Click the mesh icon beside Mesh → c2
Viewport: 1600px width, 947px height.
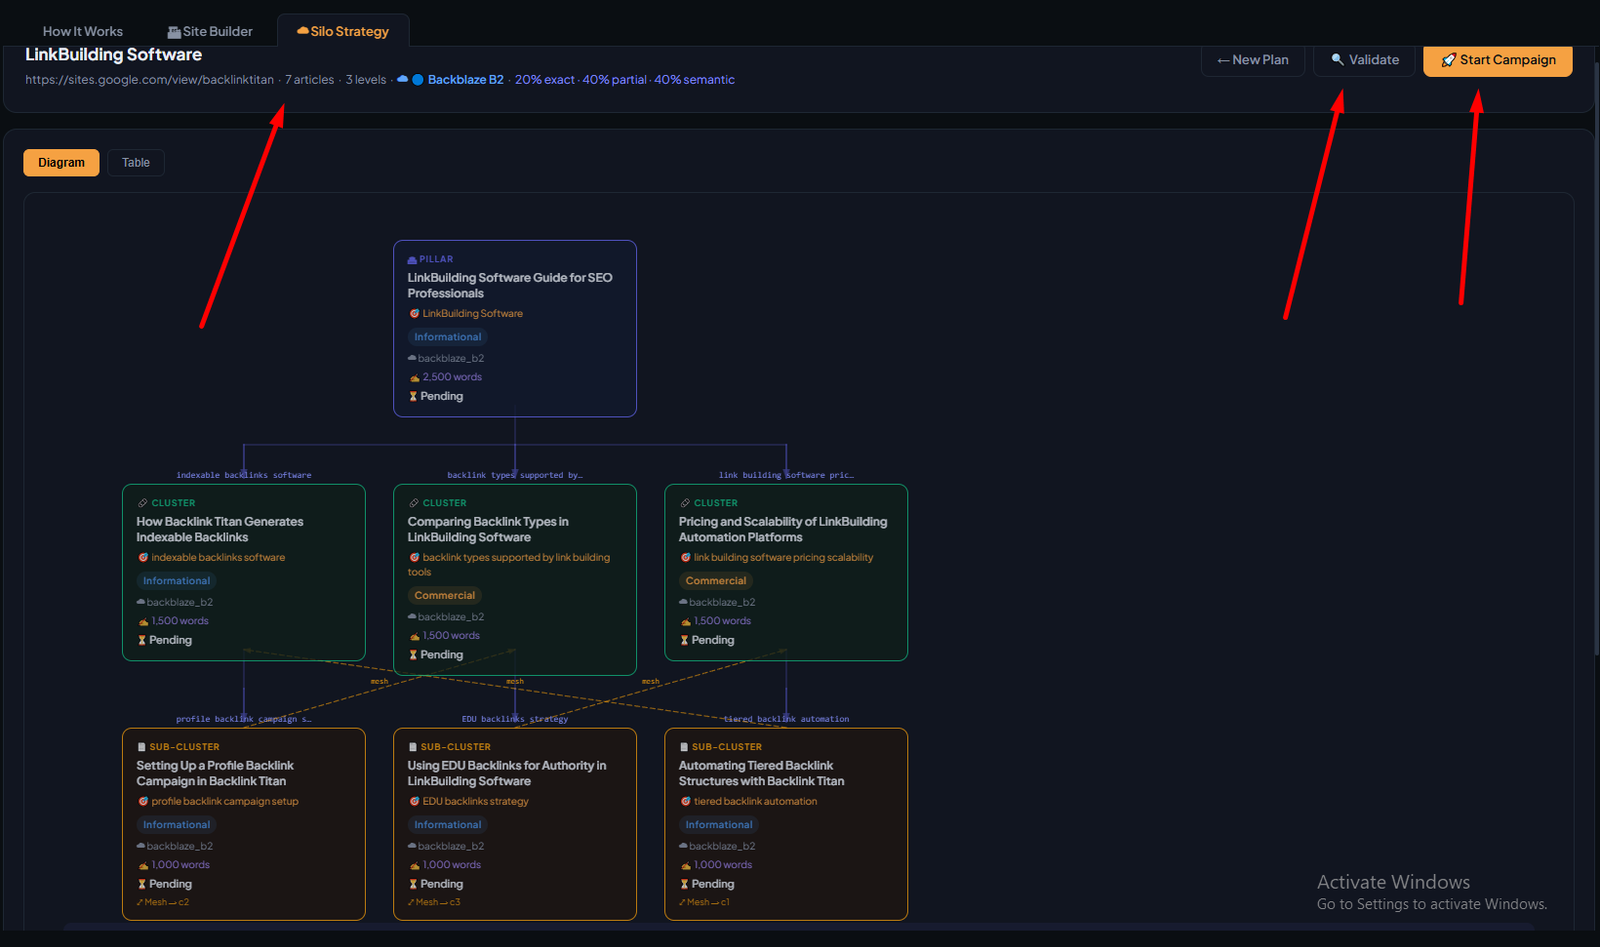click(140, 903)
